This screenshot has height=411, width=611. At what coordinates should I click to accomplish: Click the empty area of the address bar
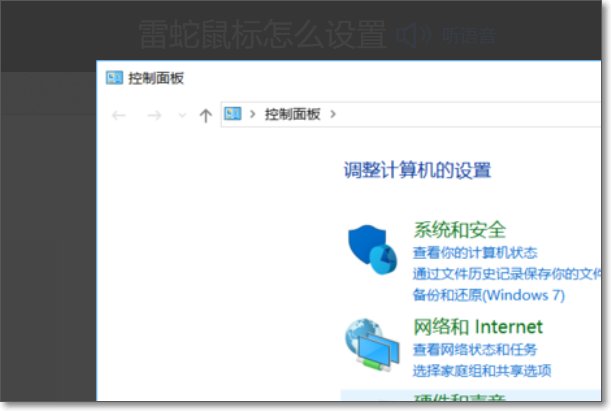click(x=468, y=115)
